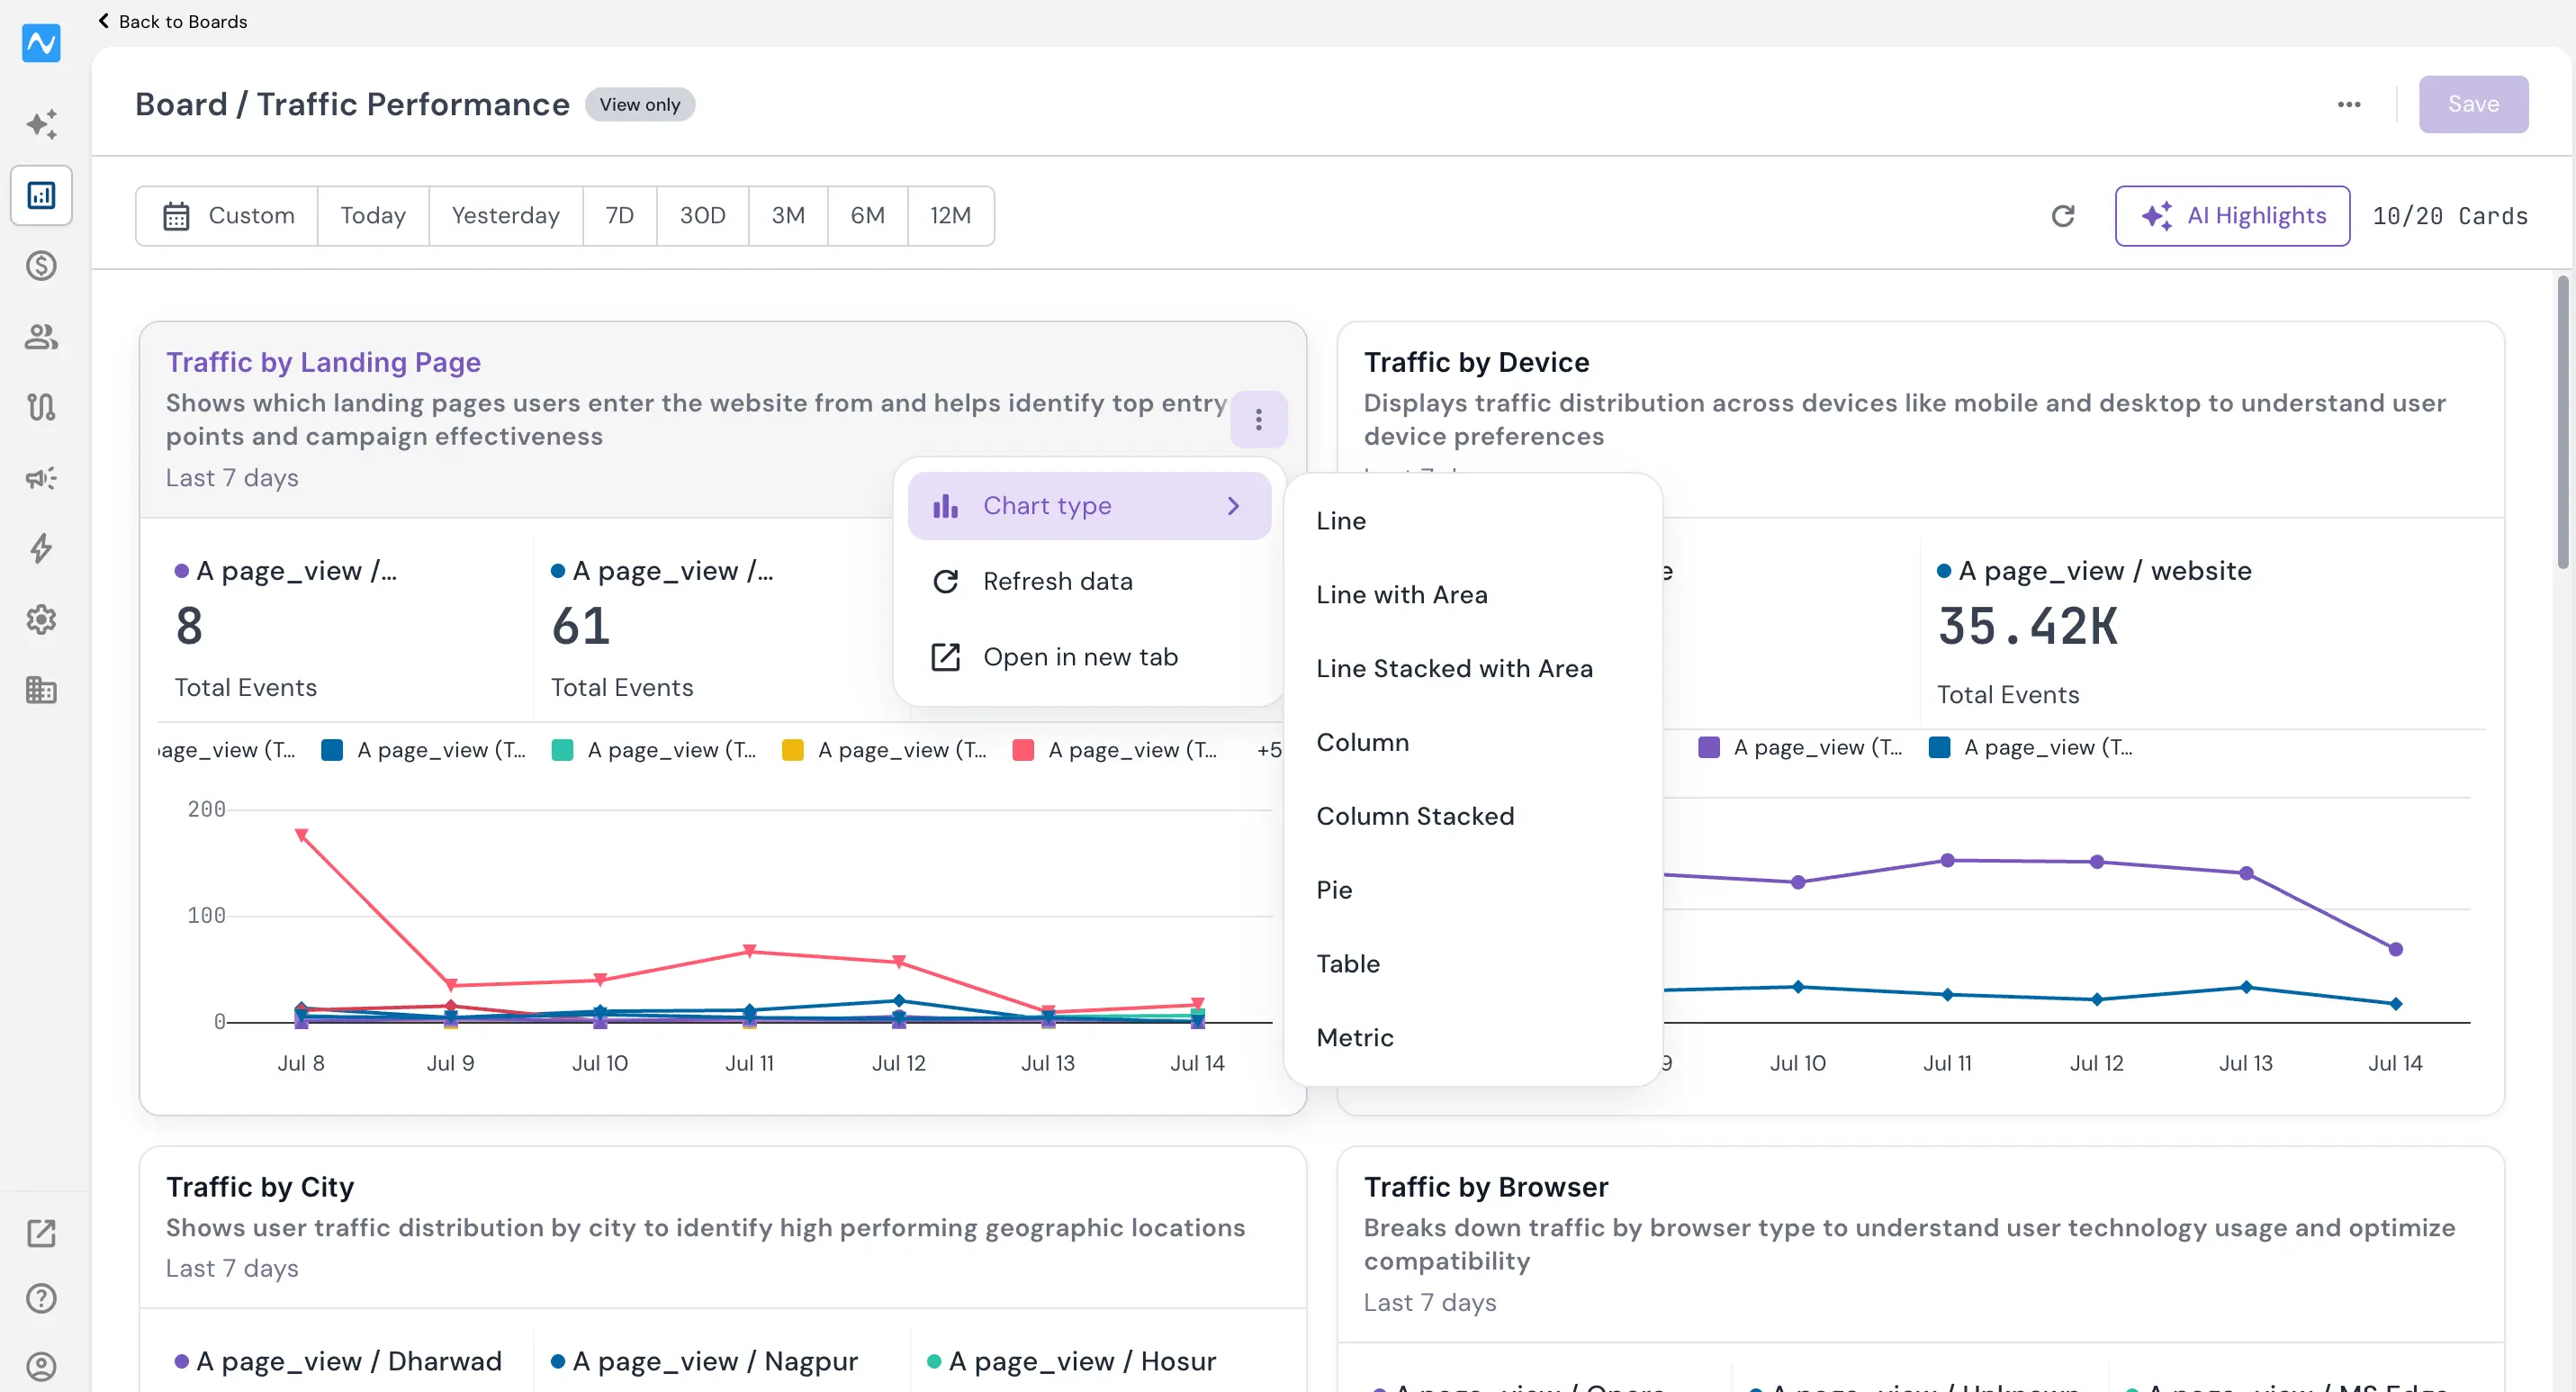This screenshot has width=2576, height=1392.
Task: Select Line Stacked with Area chart type
Action: pyautogui.click(x=1472, y=669)
